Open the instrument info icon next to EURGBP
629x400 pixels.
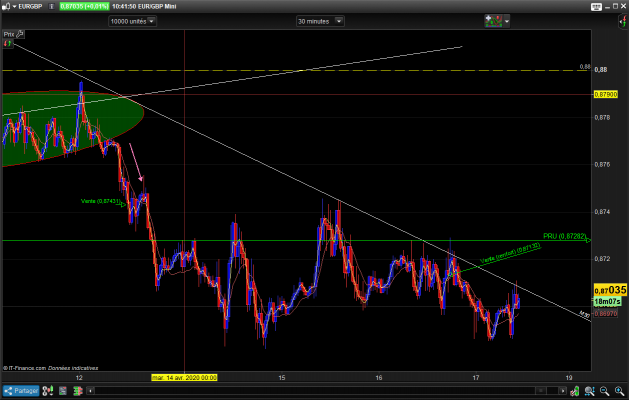pyautogui.click(x=51, y=6)
